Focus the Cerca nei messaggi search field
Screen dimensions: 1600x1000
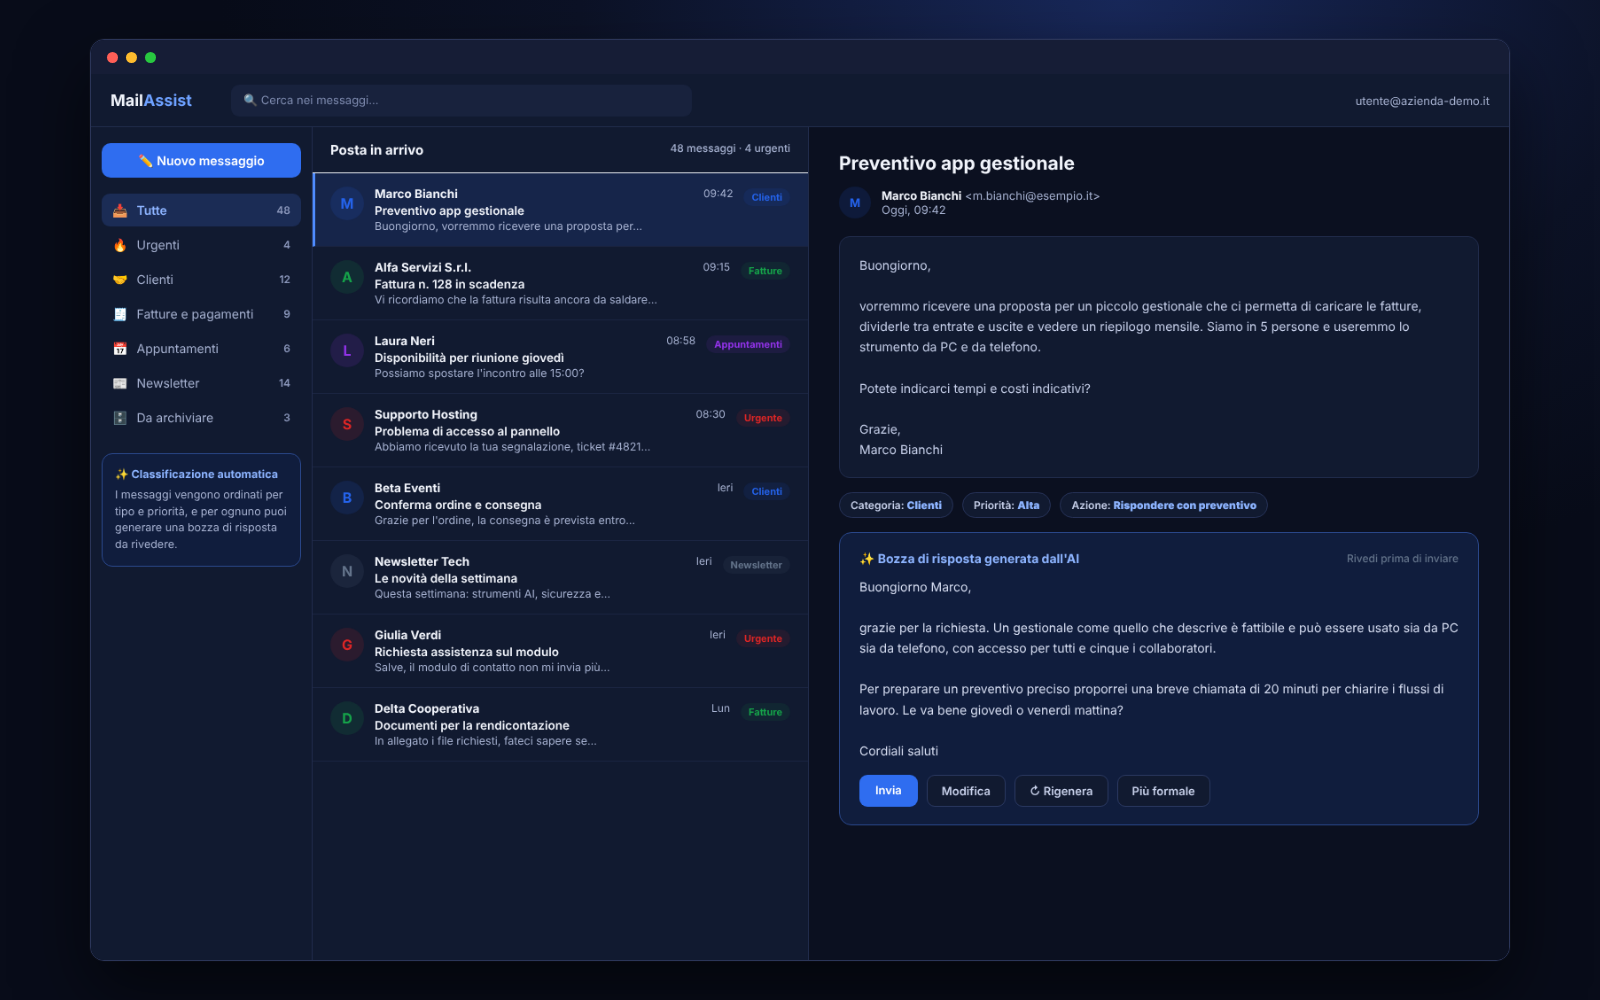(461, 100)
